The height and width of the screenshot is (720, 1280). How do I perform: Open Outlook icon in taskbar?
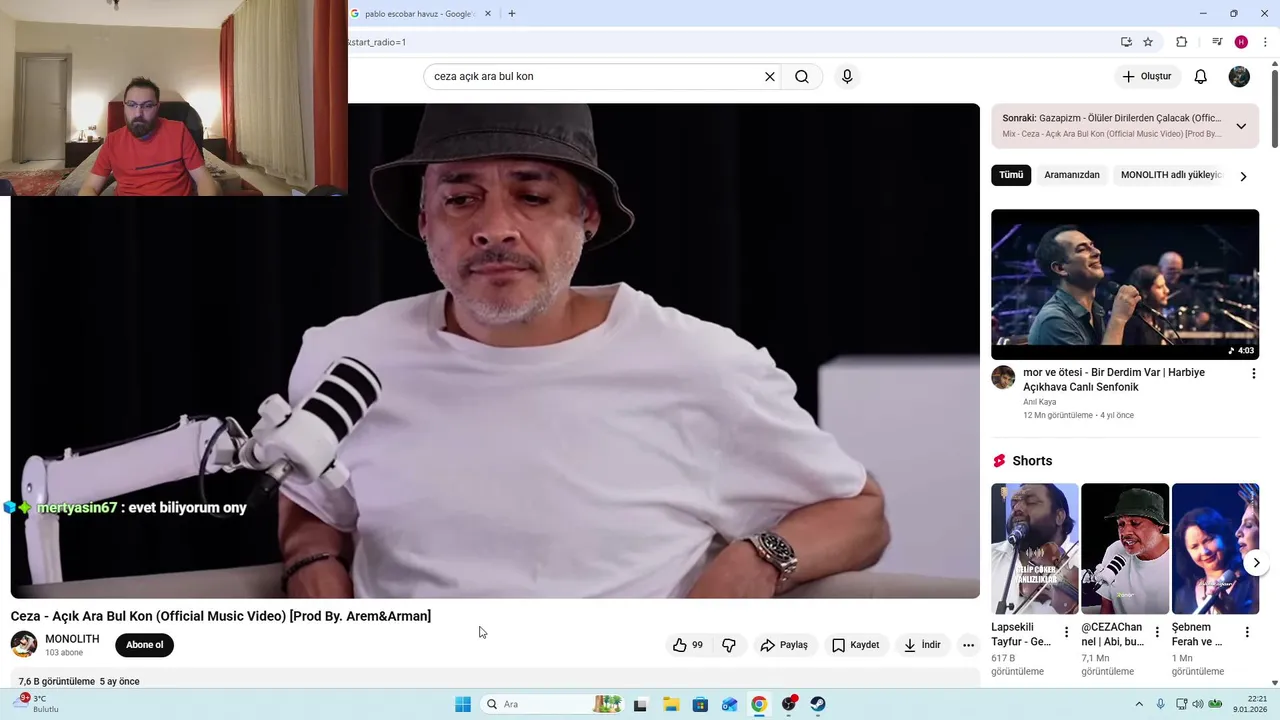[x=730, y=704]
